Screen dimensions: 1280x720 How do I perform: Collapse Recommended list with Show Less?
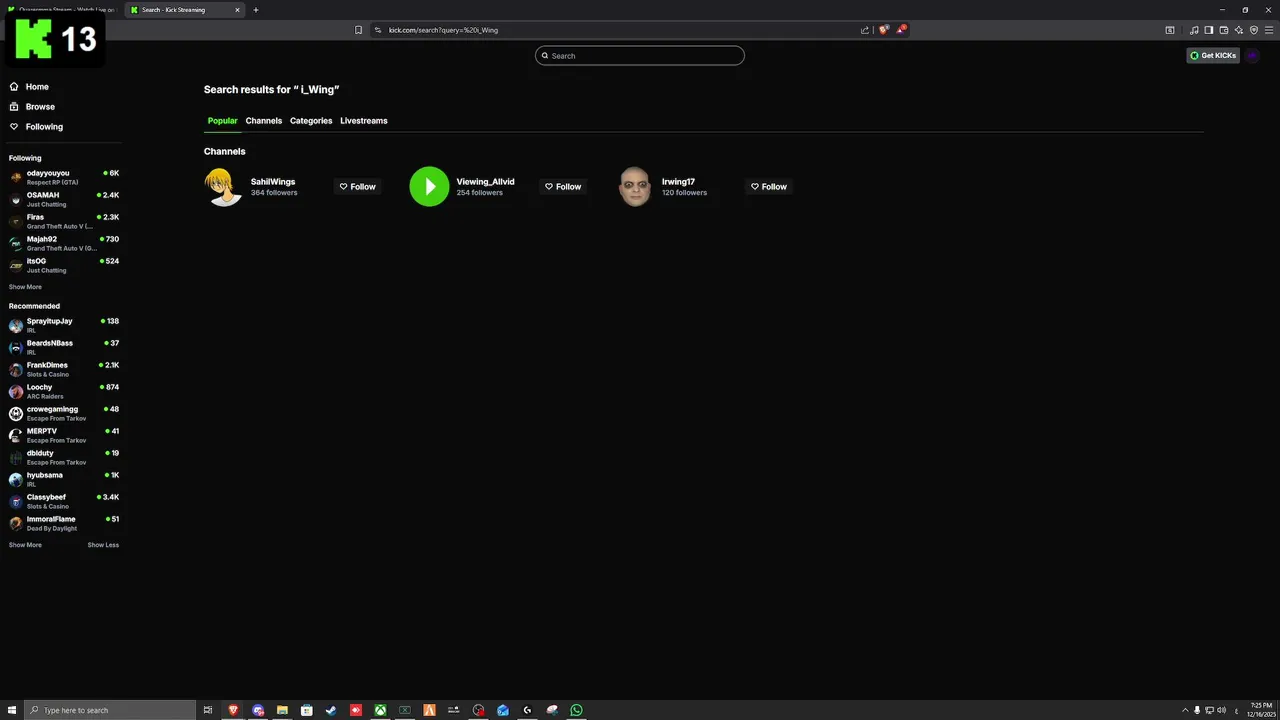103,545
